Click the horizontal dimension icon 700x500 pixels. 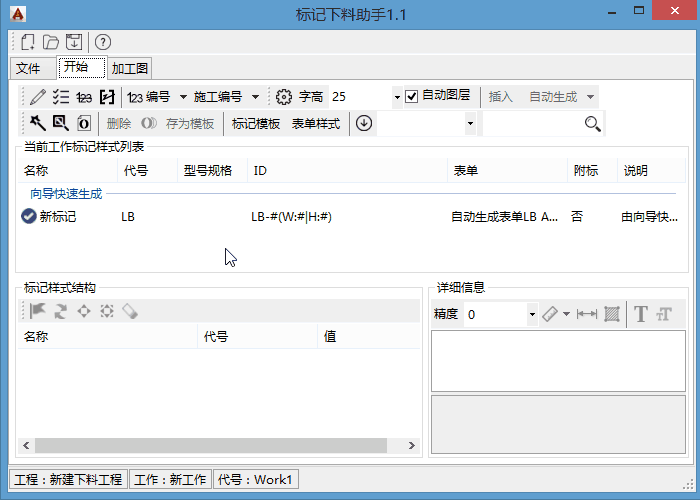587,314
